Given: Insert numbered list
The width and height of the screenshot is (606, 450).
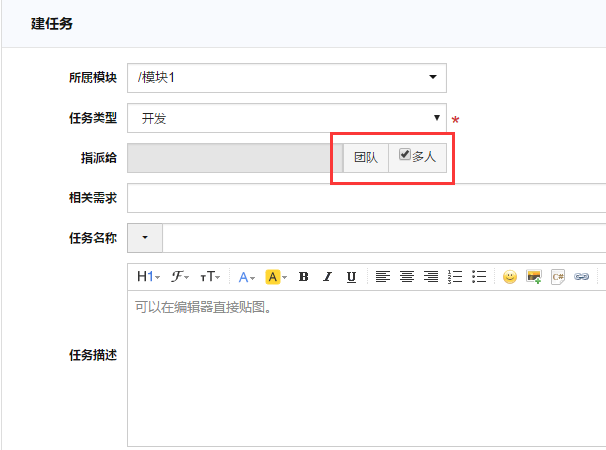Looking at the screenshot, I should [x=455, y=276].
